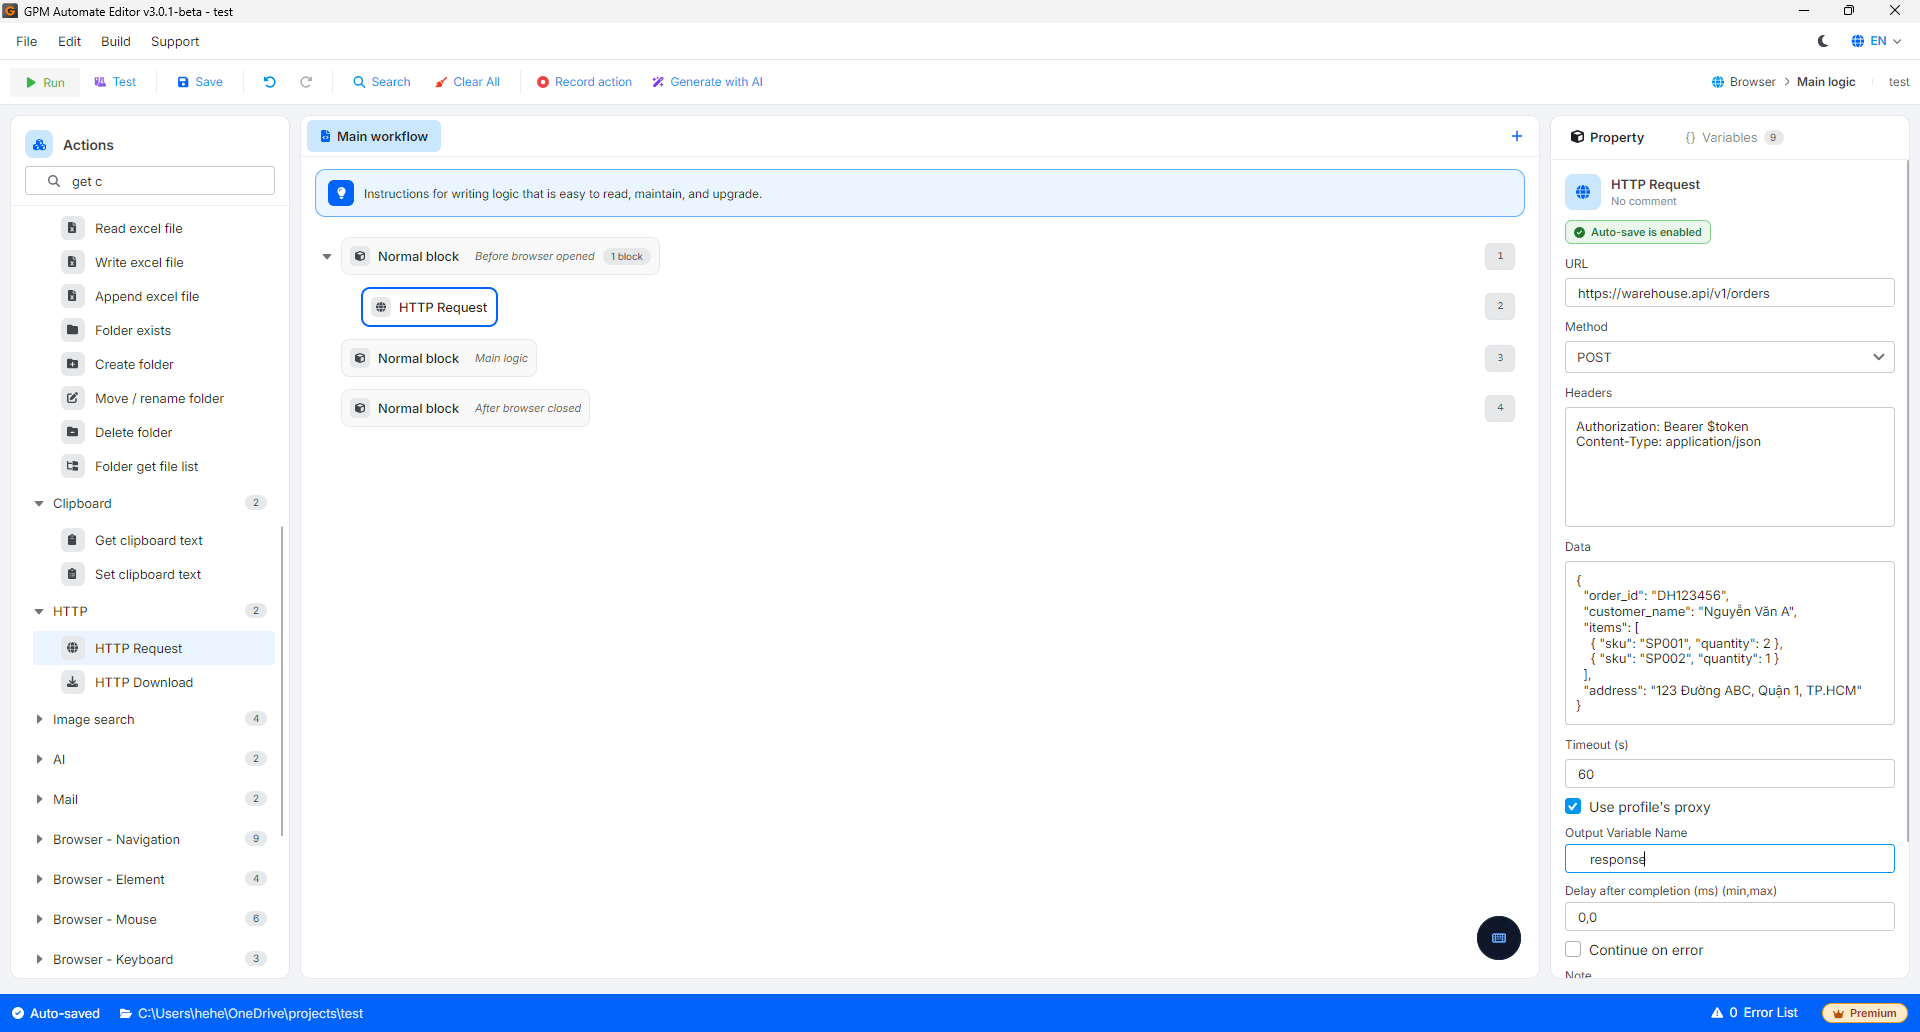Click the Record action toolbar icon
Image resolution: width=1920 pixels, height=1032 pixels.
pos(543,82)
